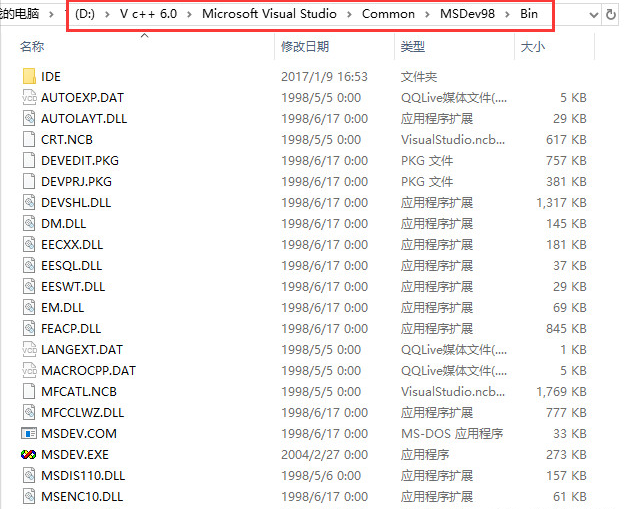Select the MFCATL.NCB file icon
Screen dimensions: 624x509
point(28,391)
